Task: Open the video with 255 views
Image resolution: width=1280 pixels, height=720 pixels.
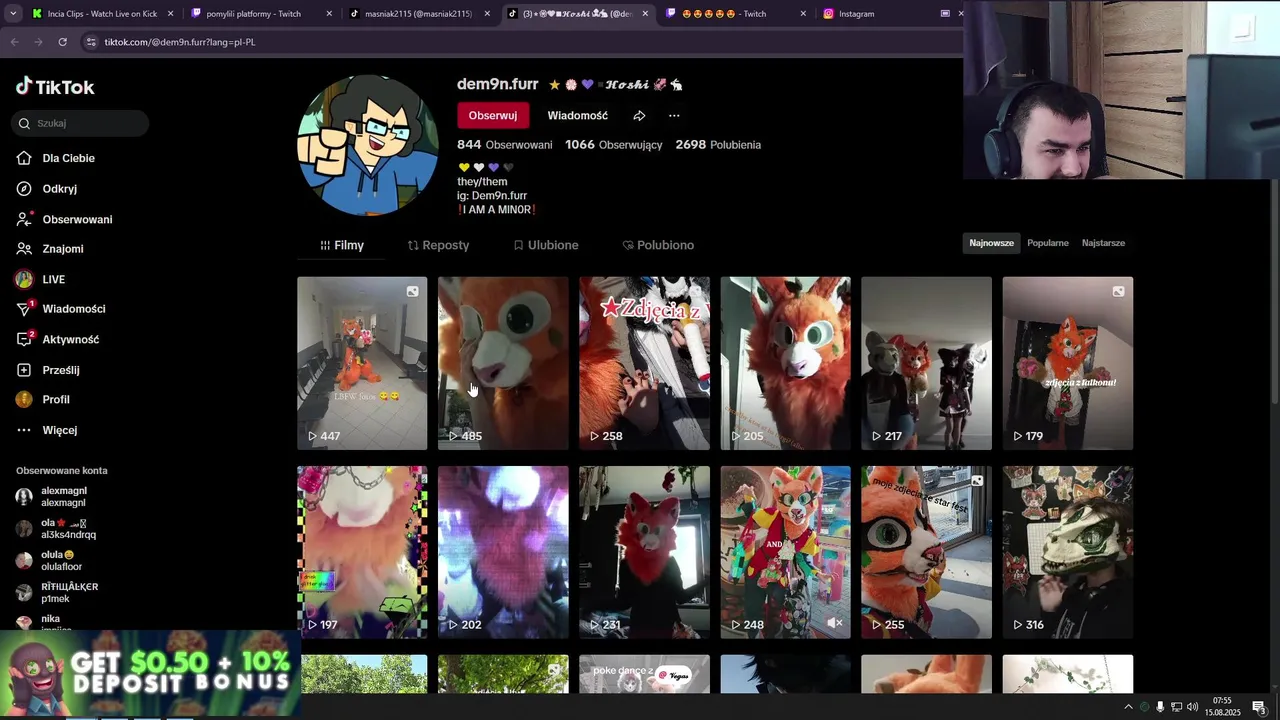Action: (926, 552)
